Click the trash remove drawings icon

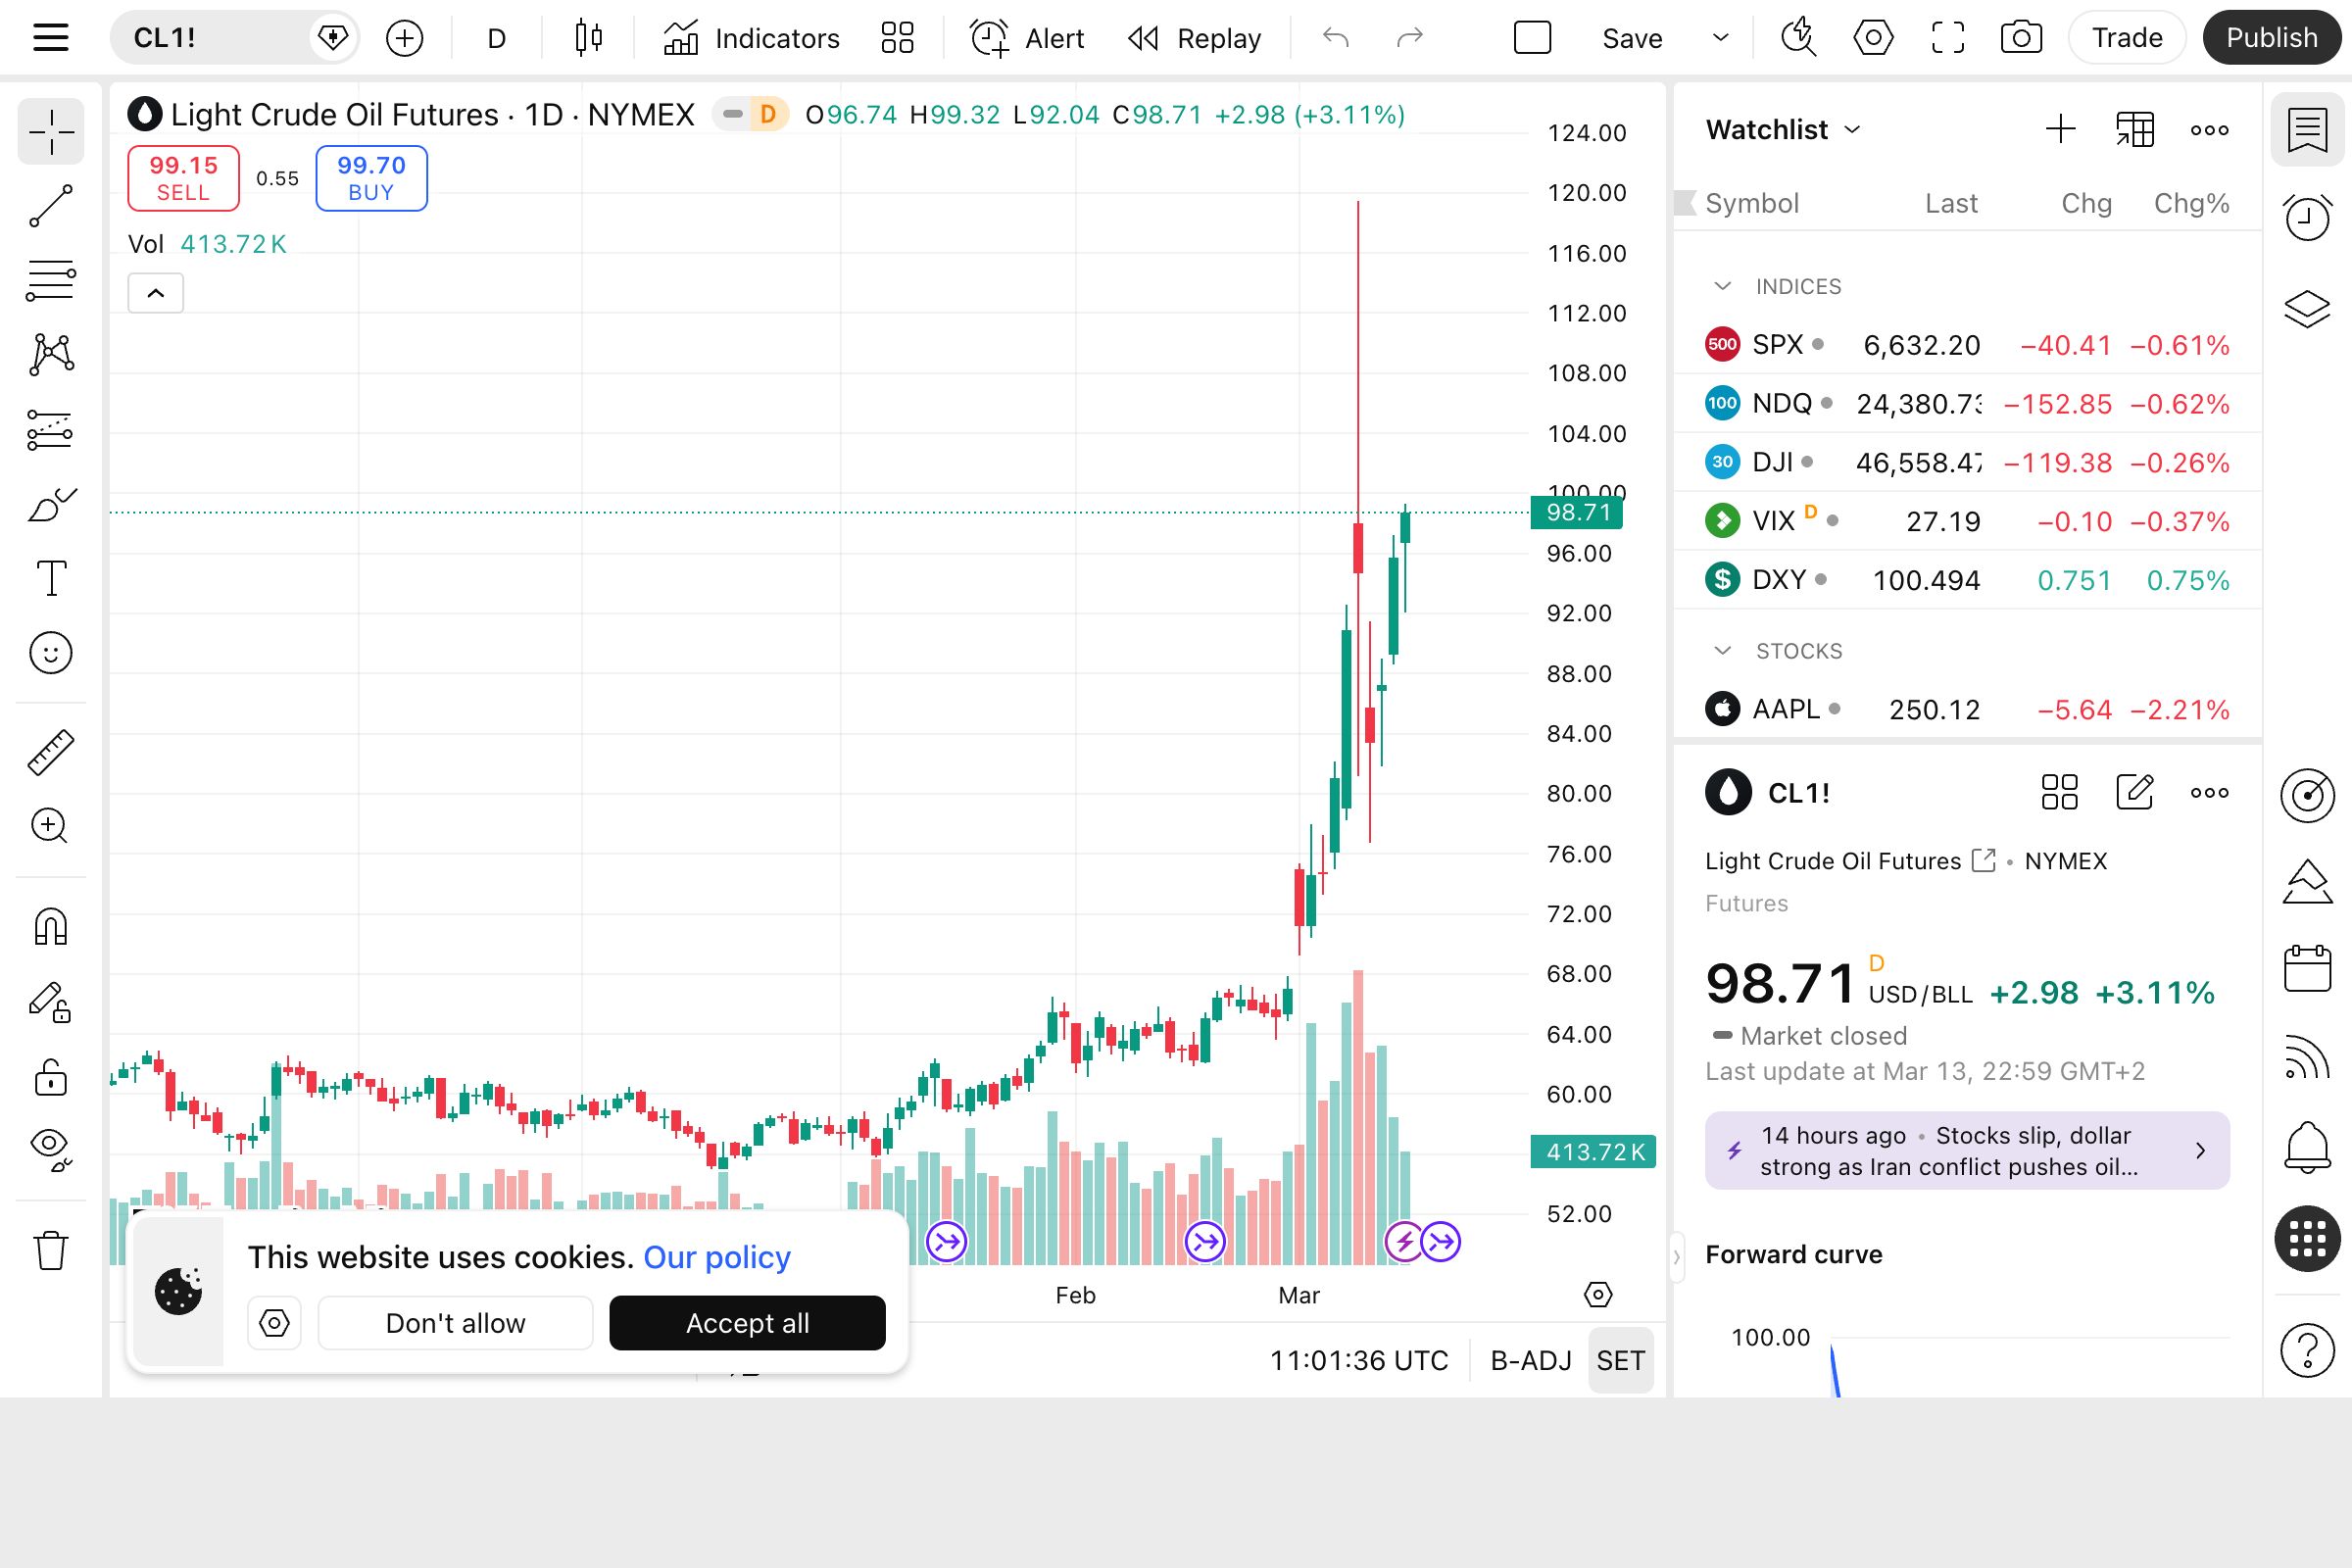pyautogui.click(x=51, y=1250)
